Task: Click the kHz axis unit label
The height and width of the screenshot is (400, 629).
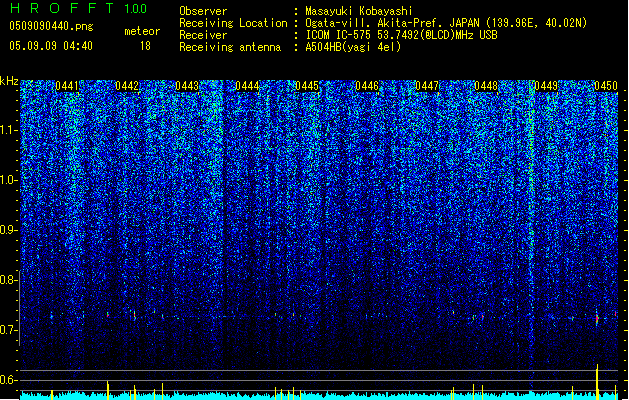Action: point(9,81)
